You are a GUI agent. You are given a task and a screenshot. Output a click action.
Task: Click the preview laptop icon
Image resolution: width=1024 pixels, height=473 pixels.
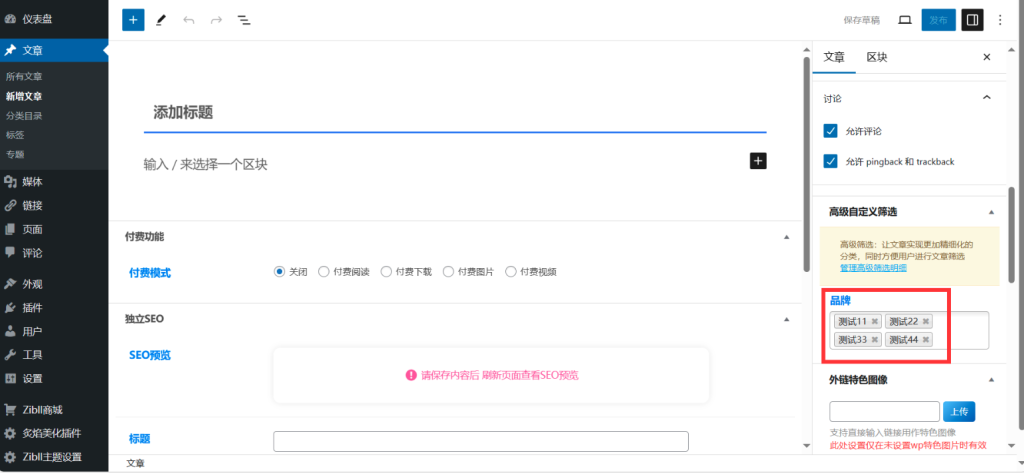[x=904, y=20]
